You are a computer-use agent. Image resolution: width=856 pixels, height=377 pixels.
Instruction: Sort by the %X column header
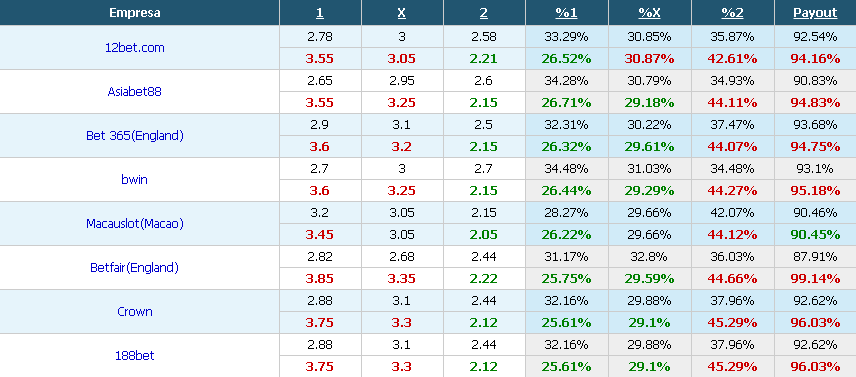(x=649, y=13)
